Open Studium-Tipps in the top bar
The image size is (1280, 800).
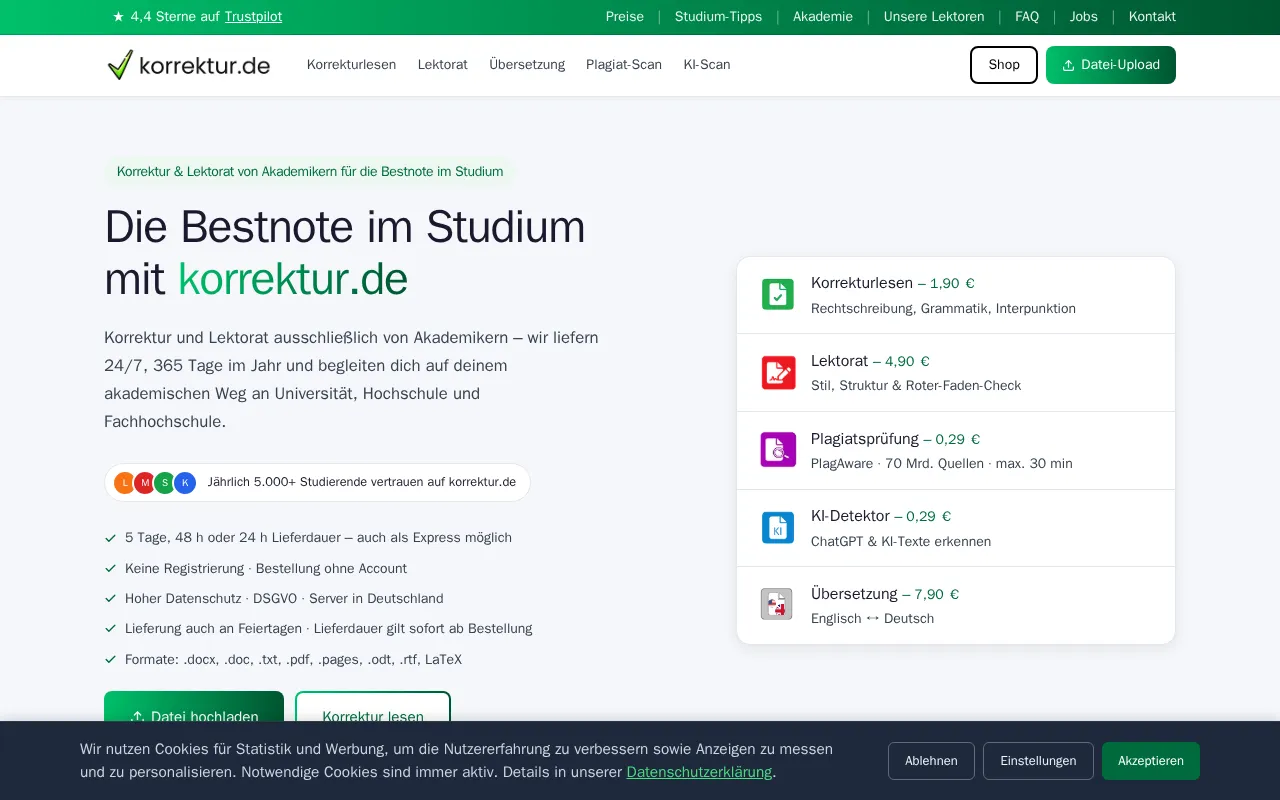pos(718,16)
